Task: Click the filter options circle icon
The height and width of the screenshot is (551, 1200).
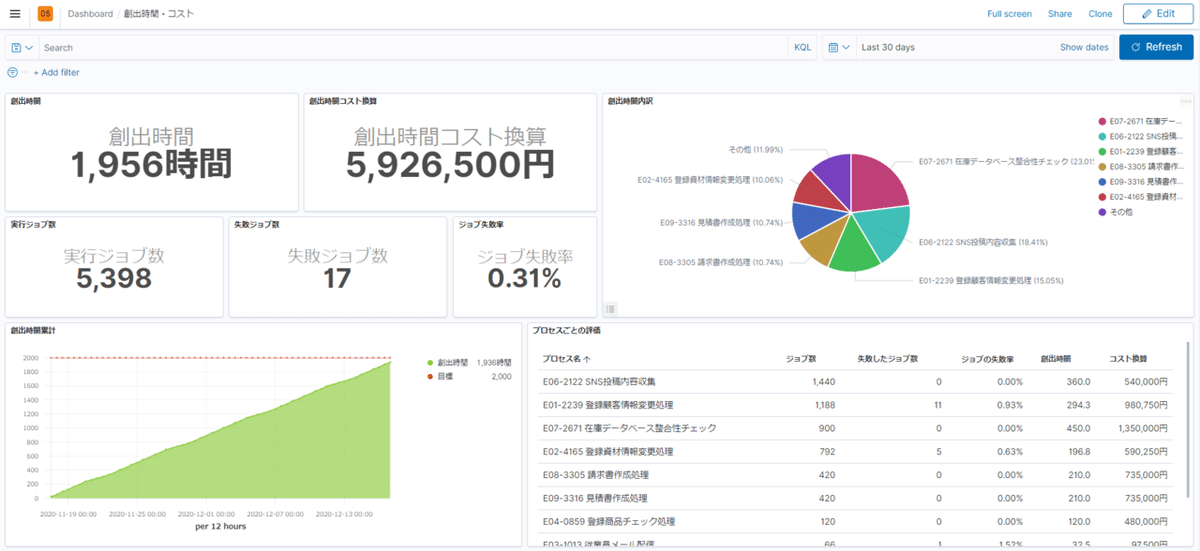Action: click(x=13, y=72)
